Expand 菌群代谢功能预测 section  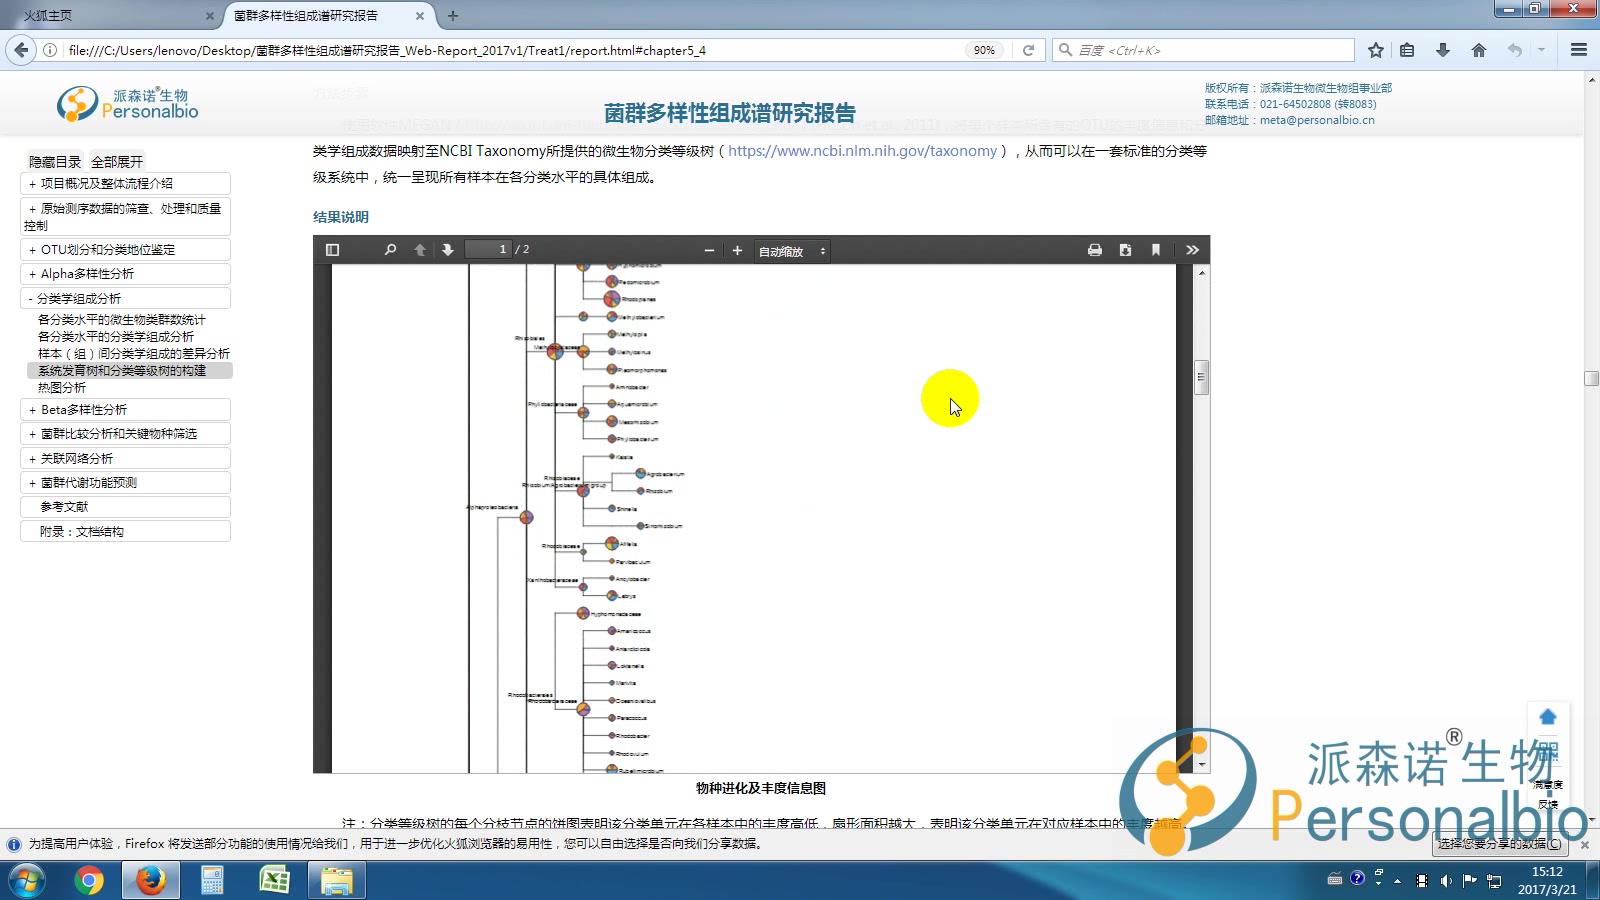point(125,483)
